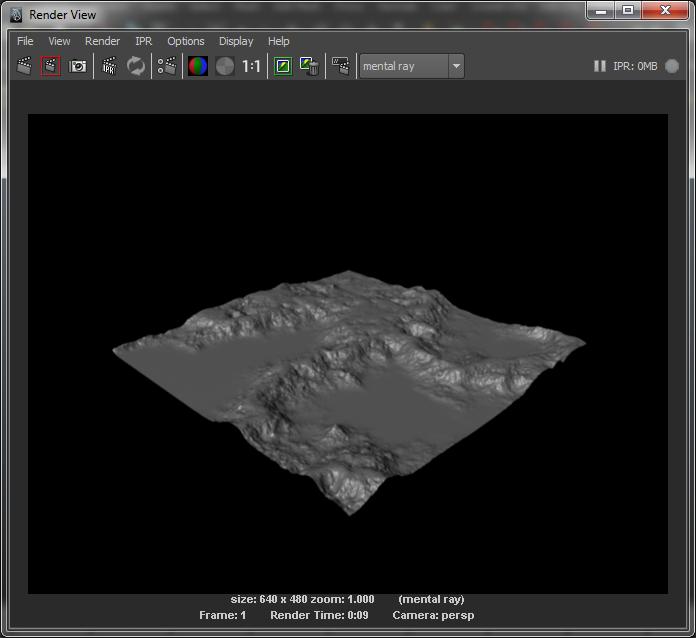696x638 pixels.
Task: Maximize the Render View window
Action: pos(628,11)
